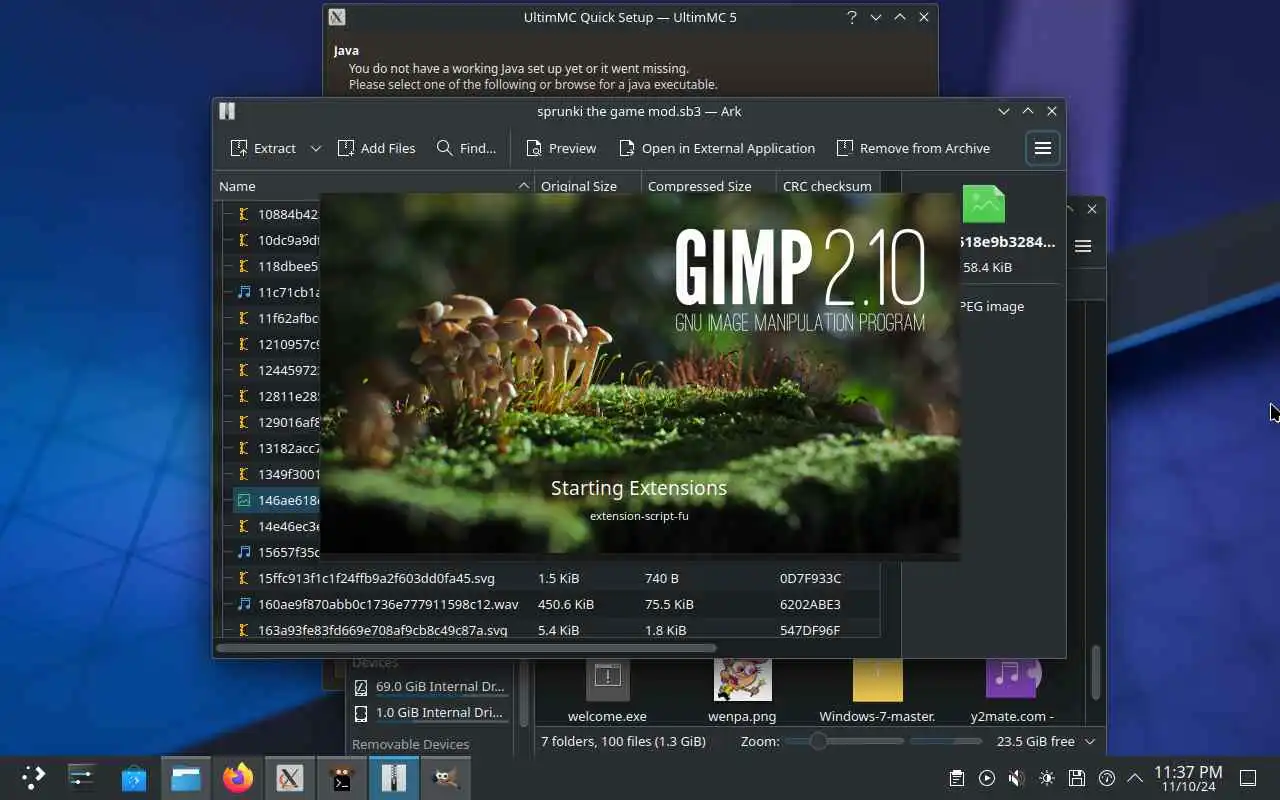Open the clock showing 11:37 PM
The image size is (1280, 800).
(1188, 778)
